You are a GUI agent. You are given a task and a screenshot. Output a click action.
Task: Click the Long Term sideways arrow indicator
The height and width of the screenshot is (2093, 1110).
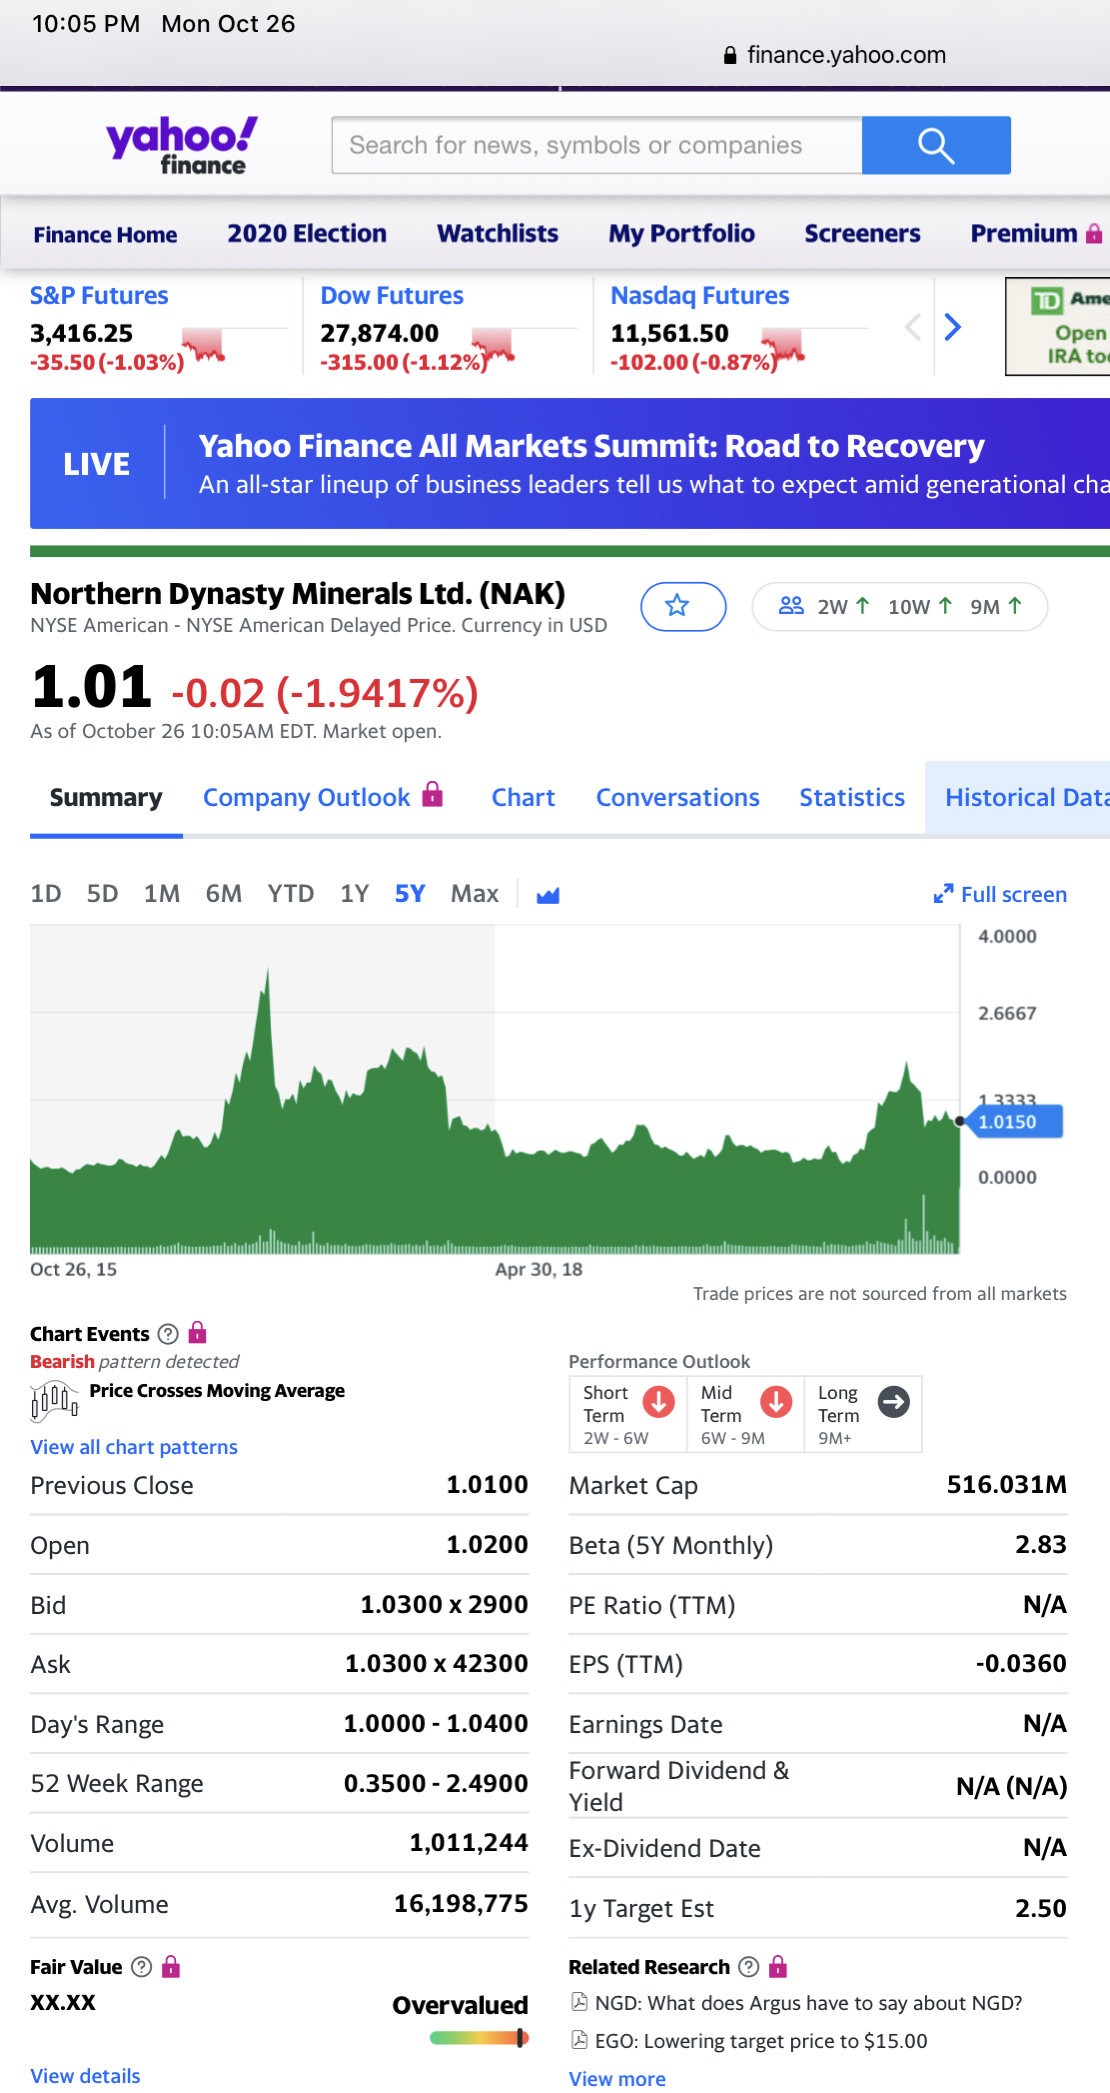[x=893, y=1402]
